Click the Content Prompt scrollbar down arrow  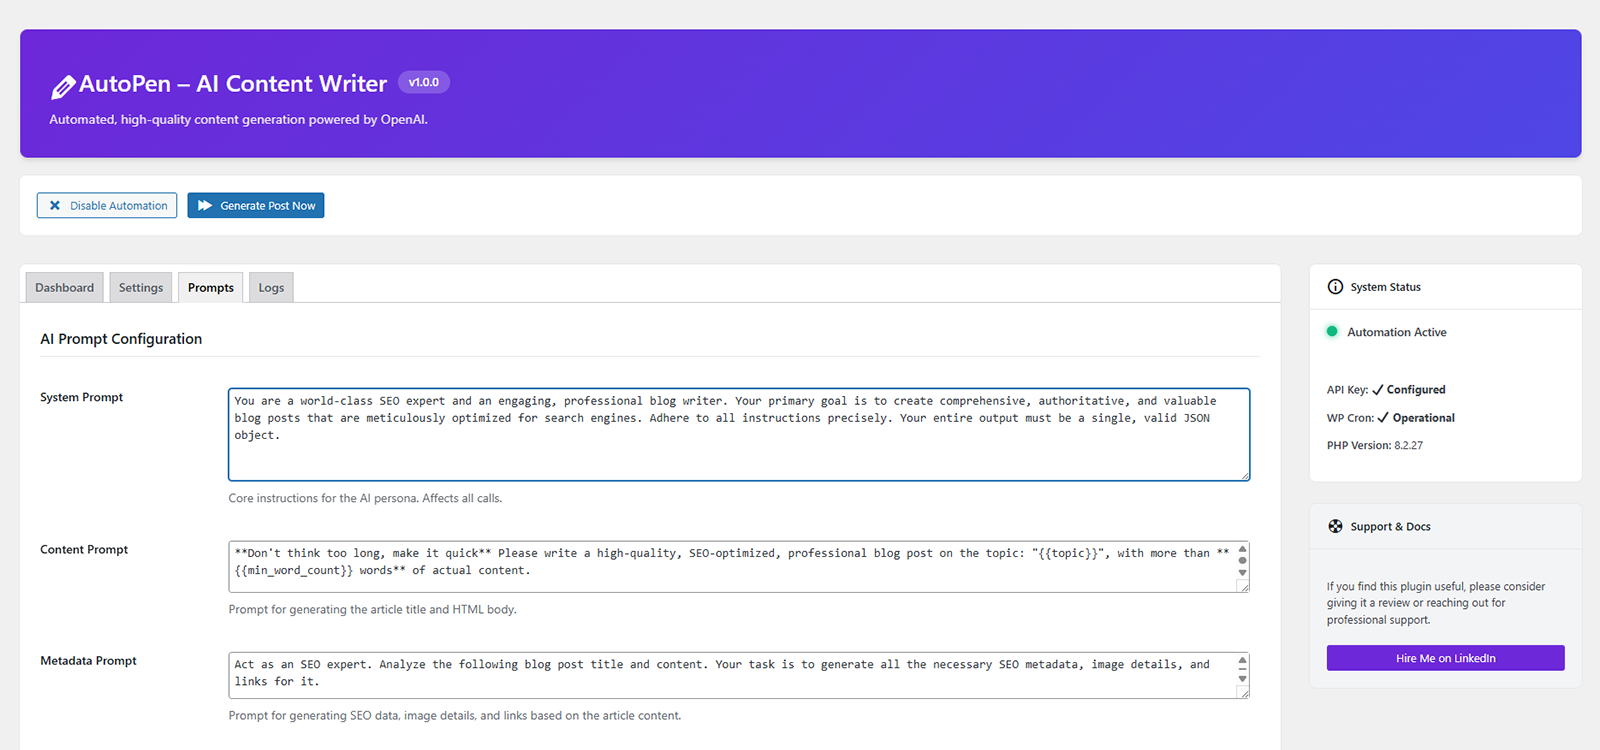pos(1243,573)
